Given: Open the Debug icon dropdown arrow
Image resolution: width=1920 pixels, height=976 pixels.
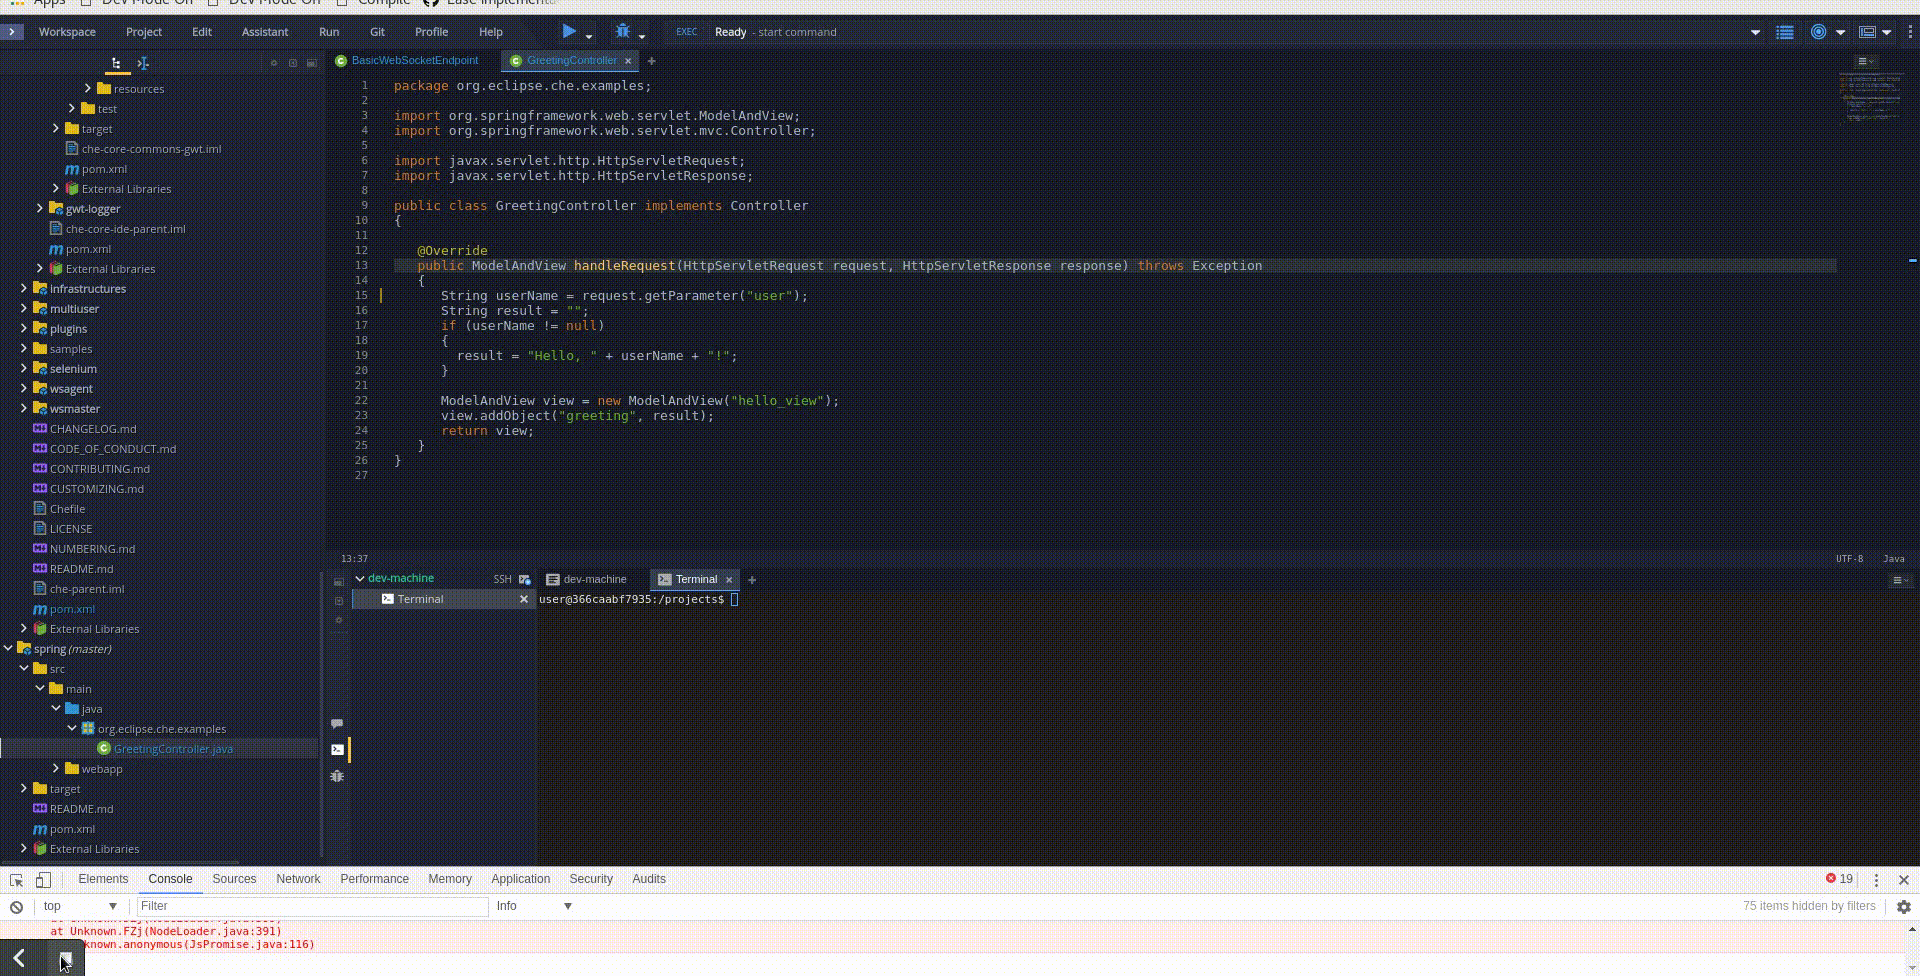Looking at the screenshot, I should (x=642, y=36).
